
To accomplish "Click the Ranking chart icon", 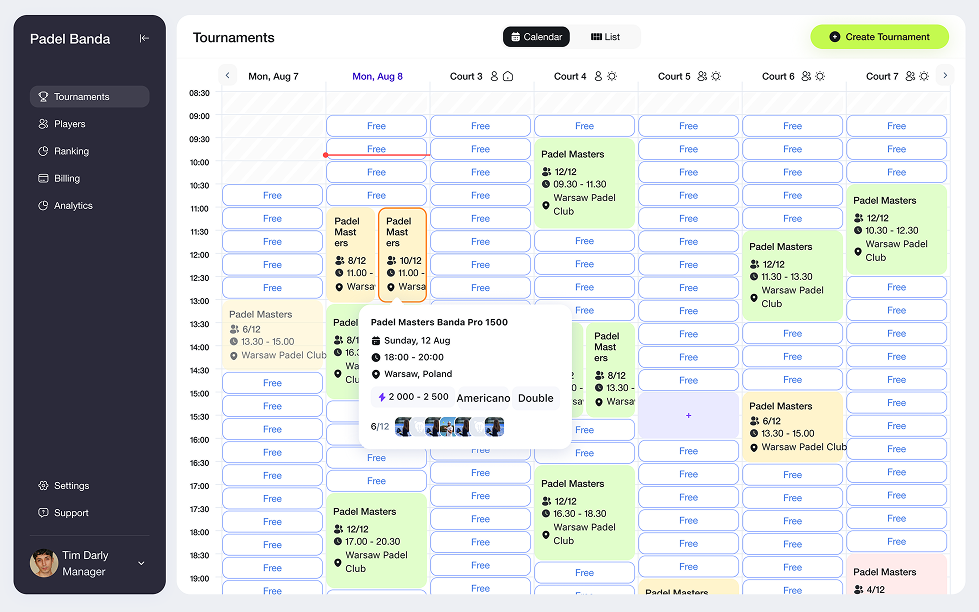I will [43, 151].
